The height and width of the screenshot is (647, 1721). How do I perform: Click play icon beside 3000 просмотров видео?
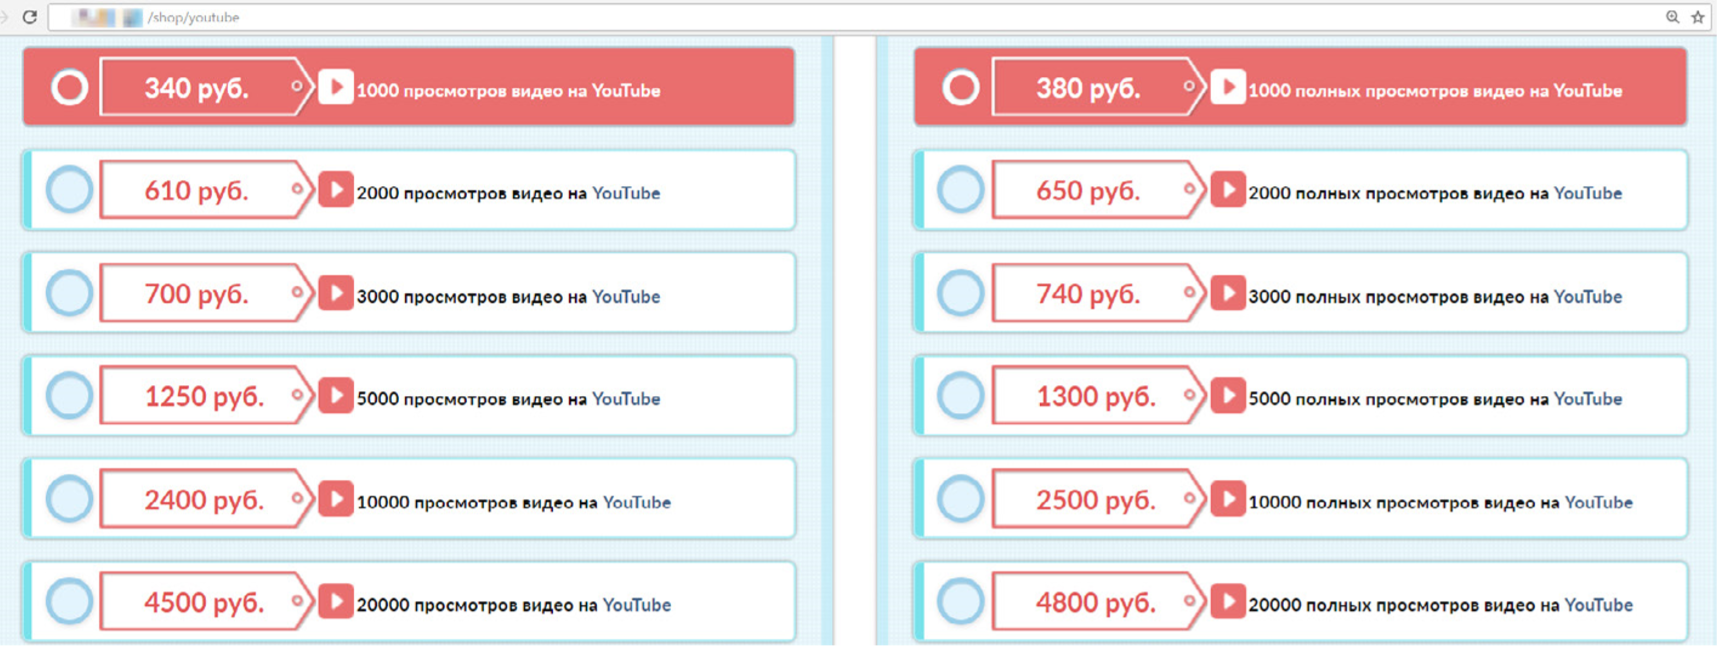click(336, 293)
